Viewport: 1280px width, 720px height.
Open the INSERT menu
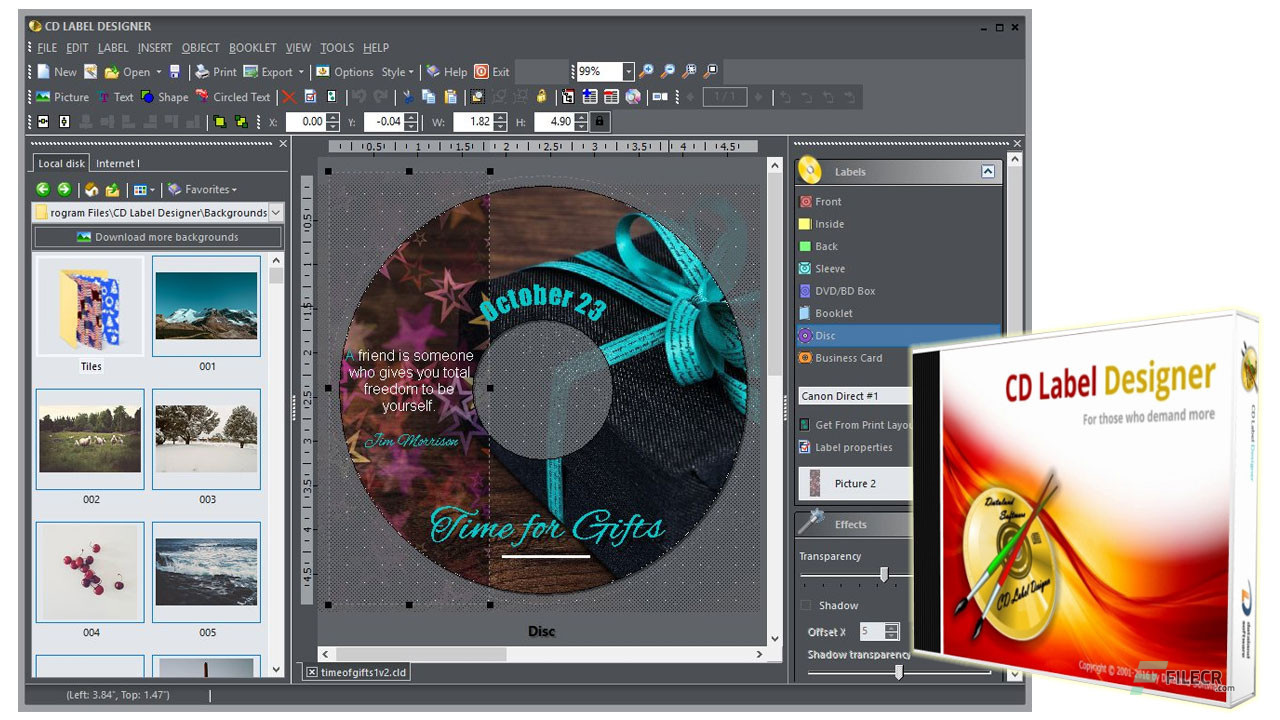pos(155,48)
